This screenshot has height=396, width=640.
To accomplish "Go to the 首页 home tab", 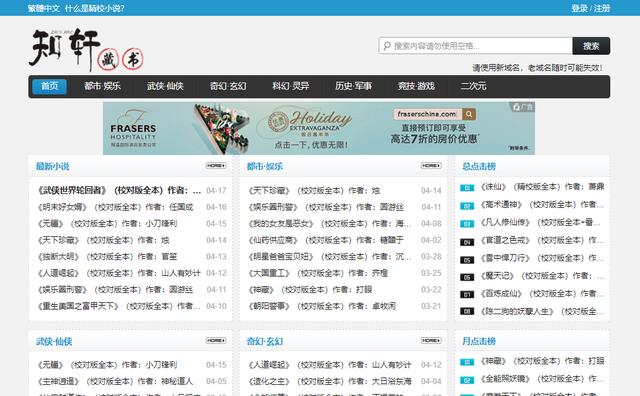I will tap(49, 86).
